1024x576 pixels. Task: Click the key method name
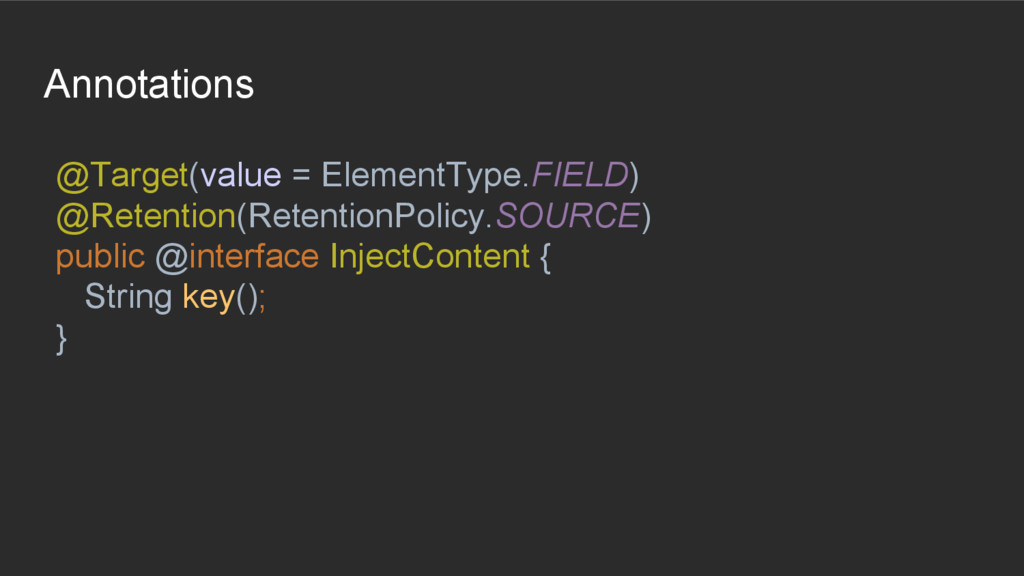(x=208, y=297)
